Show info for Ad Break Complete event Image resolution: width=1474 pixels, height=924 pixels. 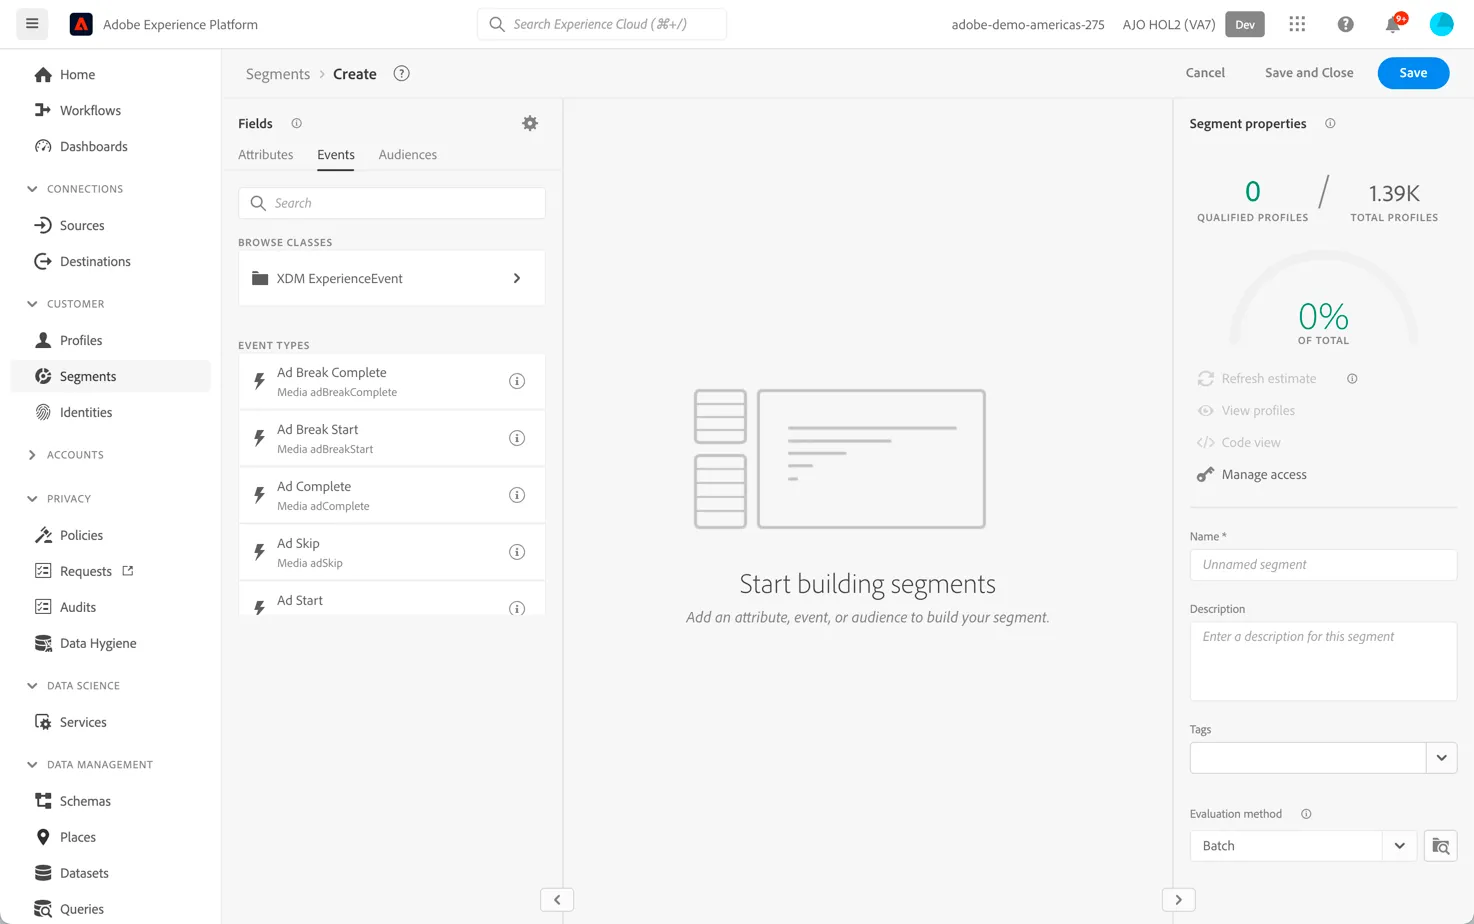[517, 381]
